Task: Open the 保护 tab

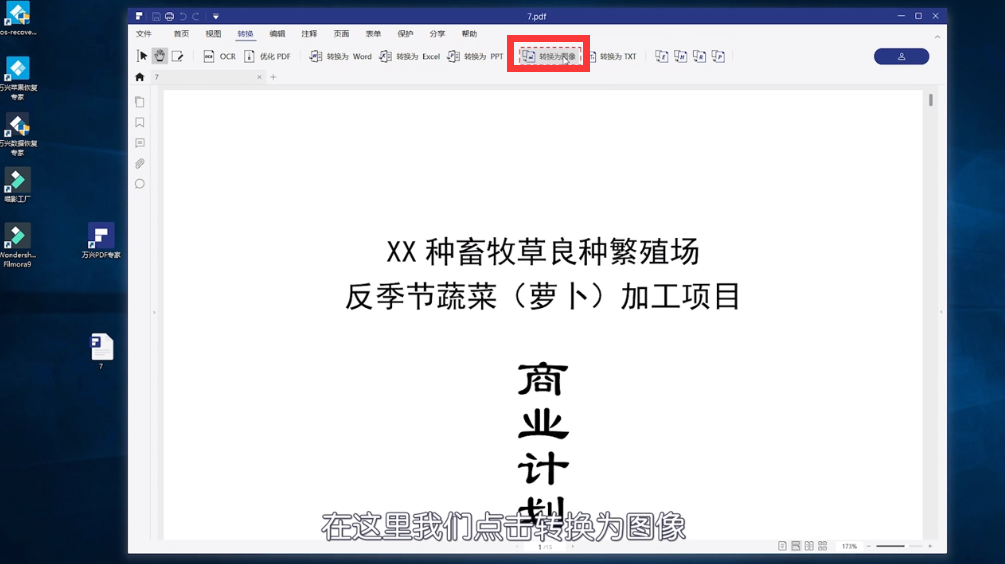Action: point(406,33)
